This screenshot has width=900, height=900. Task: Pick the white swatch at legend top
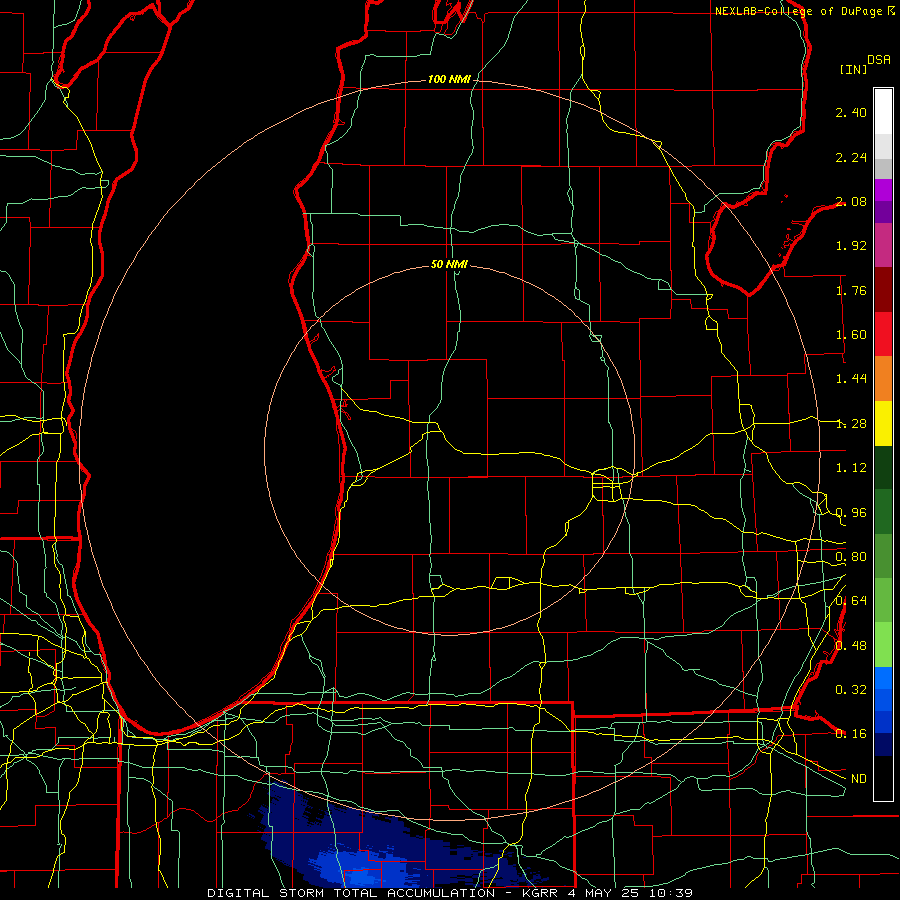click(x=883, y=112)
